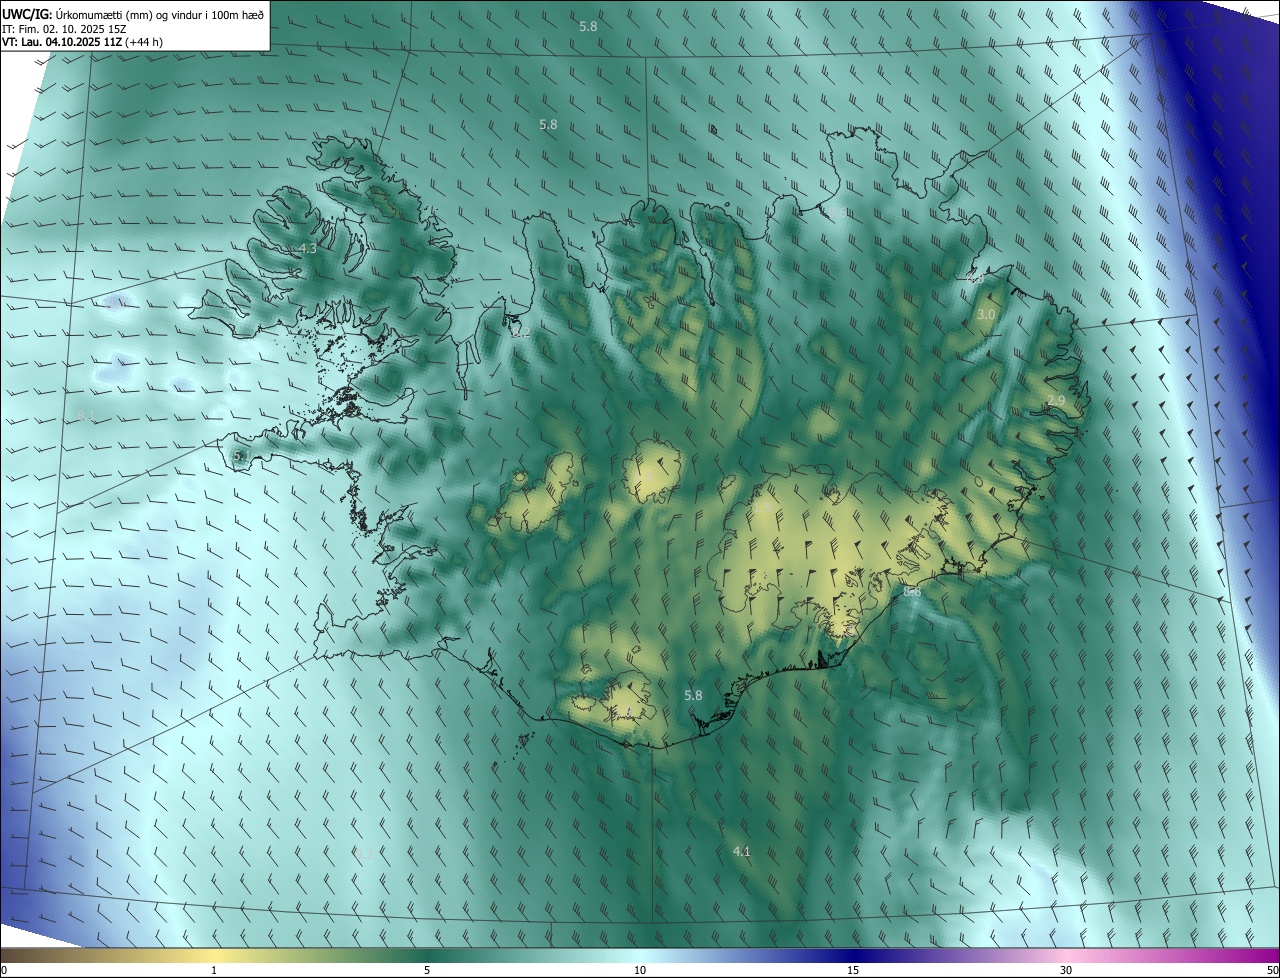This screenshot has height=978, width=1280.
Task: Click the 5.1 value label on the map
Action: coord(240,456)
